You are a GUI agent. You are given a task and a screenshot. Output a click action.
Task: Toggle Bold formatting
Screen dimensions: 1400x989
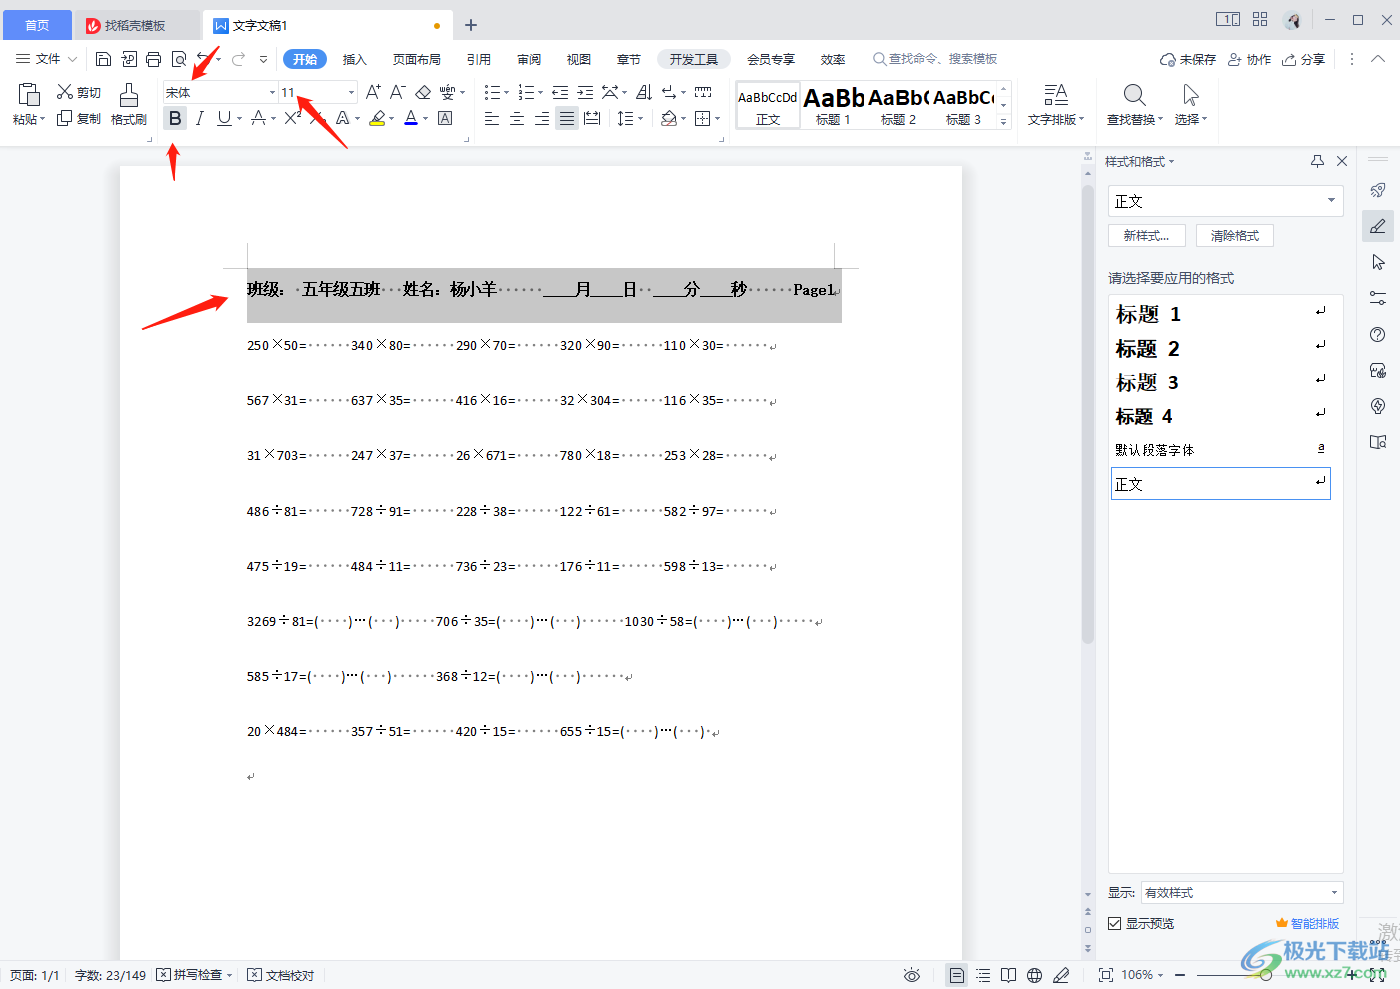tap(175, 118)
